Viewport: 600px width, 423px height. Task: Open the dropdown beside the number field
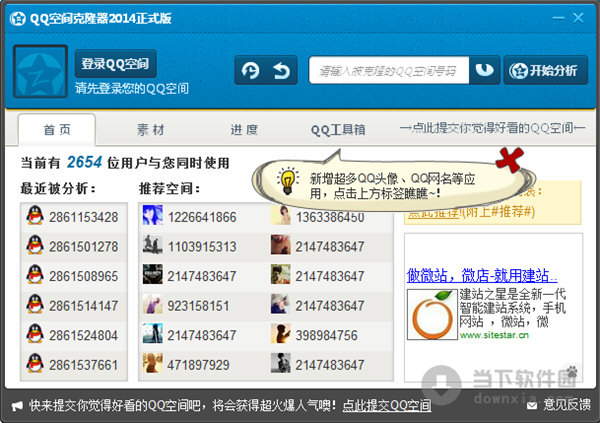[x=484, y=70]
